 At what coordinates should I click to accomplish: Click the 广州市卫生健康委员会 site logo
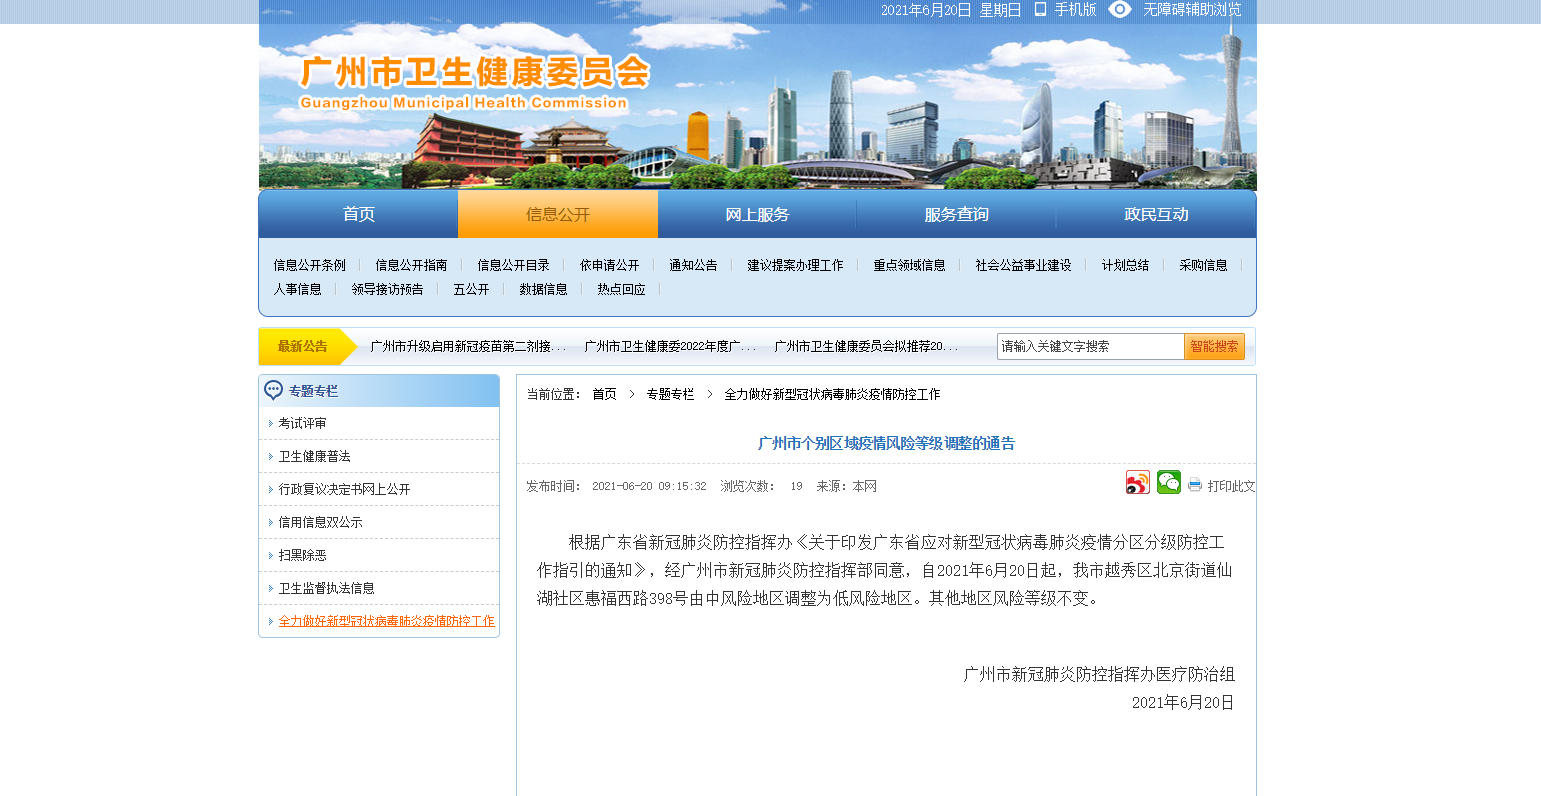(x=474, y=82)
